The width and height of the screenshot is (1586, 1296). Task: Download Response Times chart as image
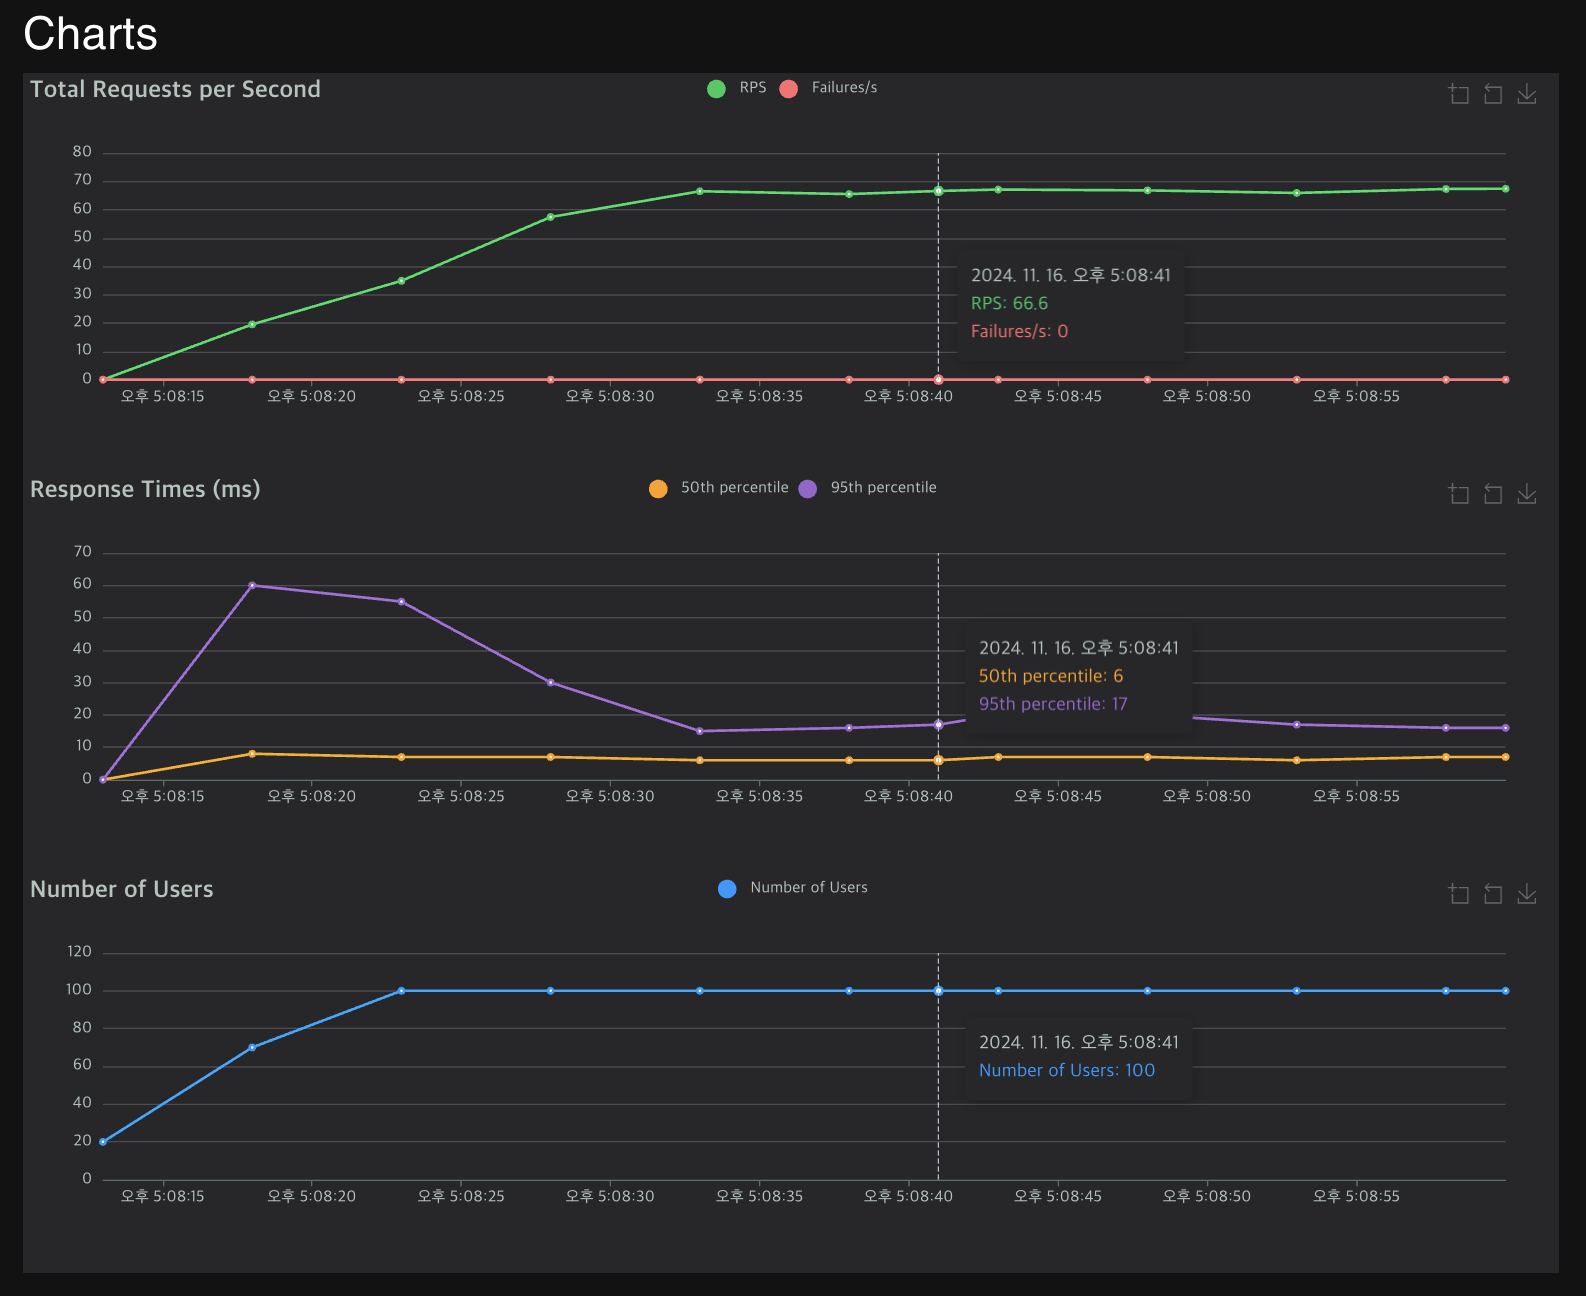pyautogui.click(x=1527, y=494)
